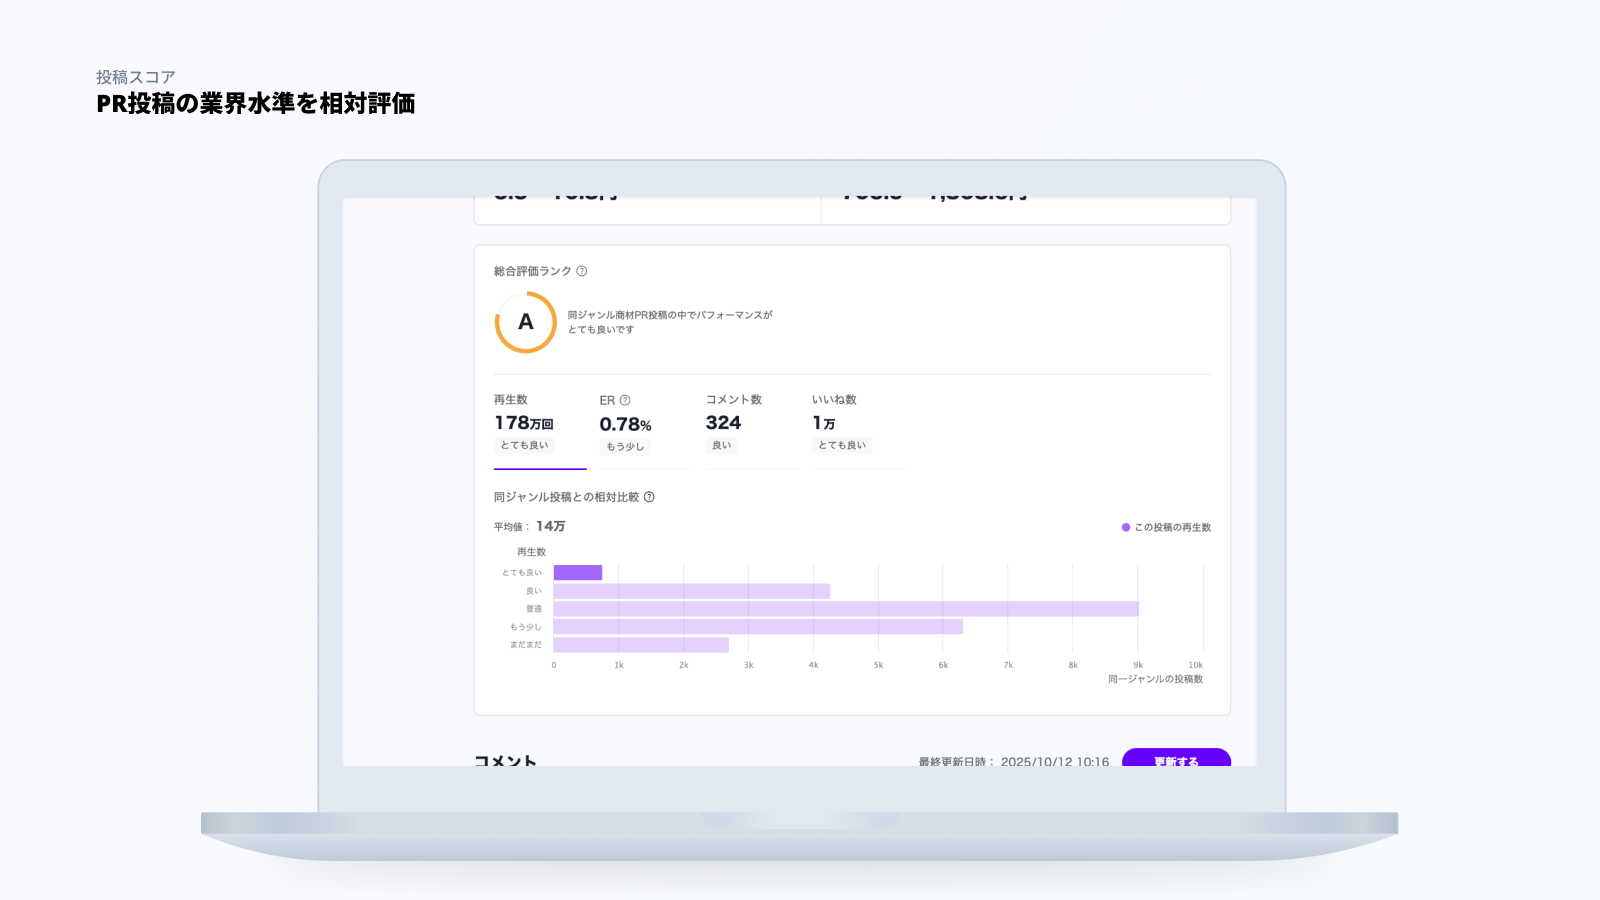Image resolution: width=1600 pixels, height=900 pixels.
Task: Click the もう少し bar in chart
Action: pos(758,627)
